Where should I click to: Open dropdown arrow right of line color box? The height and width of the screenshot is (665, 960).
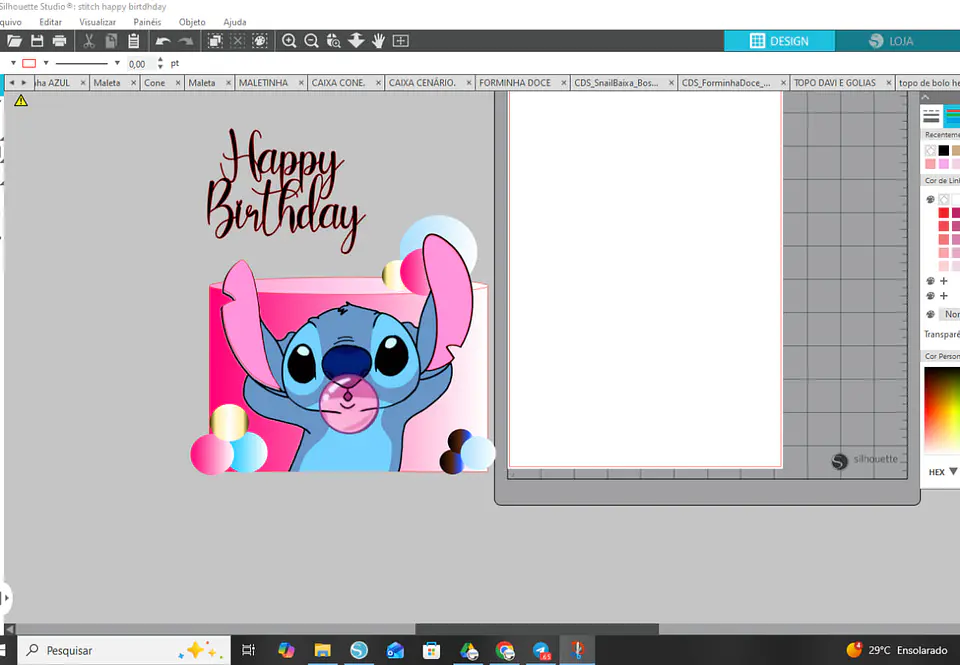click(45, 63)
